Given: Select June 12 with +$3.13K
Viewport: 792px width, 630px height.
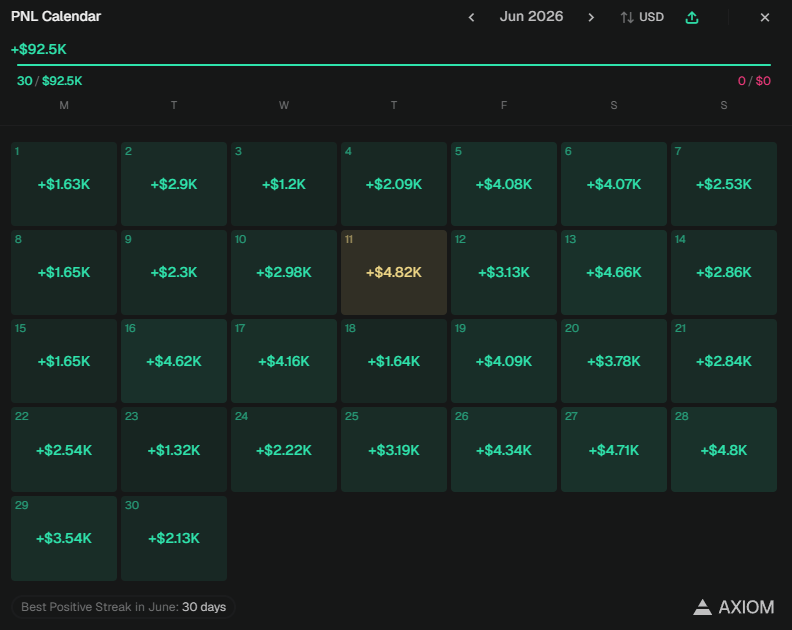Looking at the screenshot, I should tap(504, 272).
